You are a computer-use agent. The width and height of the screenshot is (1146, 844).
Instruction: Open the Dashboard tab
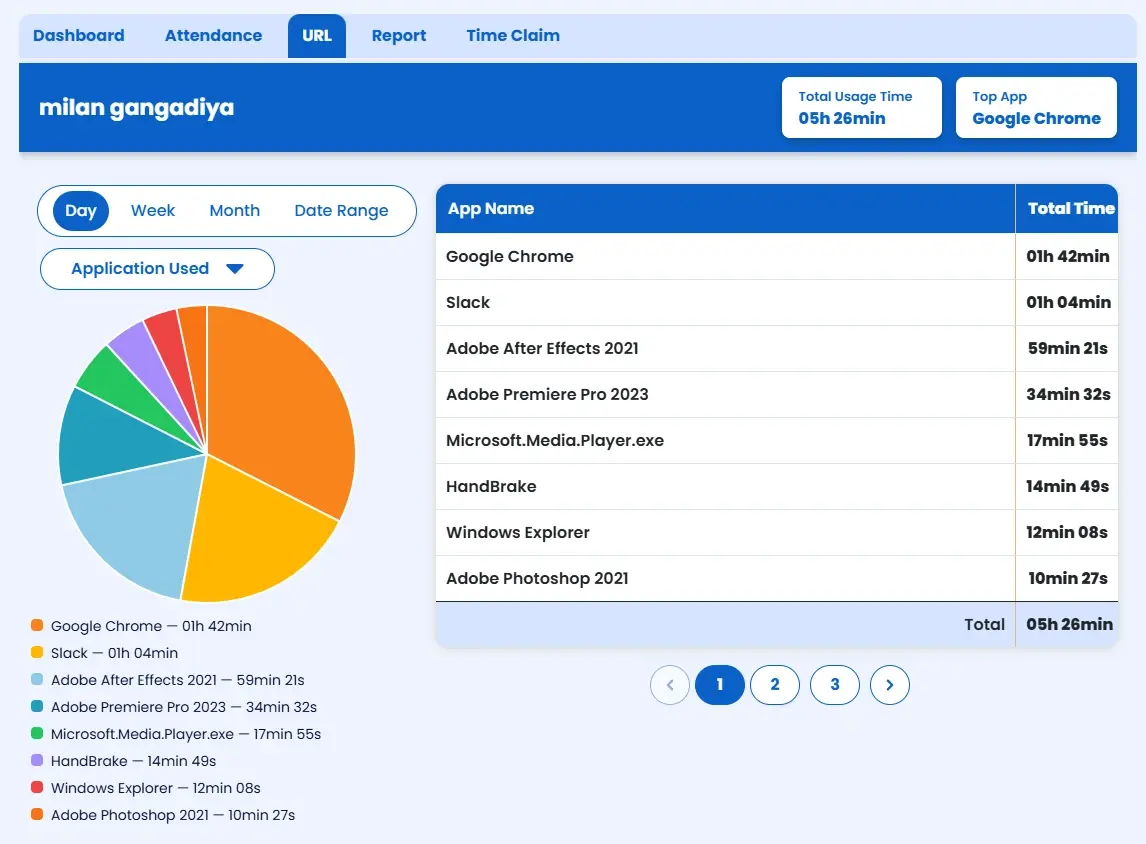(x=79, y=36)
